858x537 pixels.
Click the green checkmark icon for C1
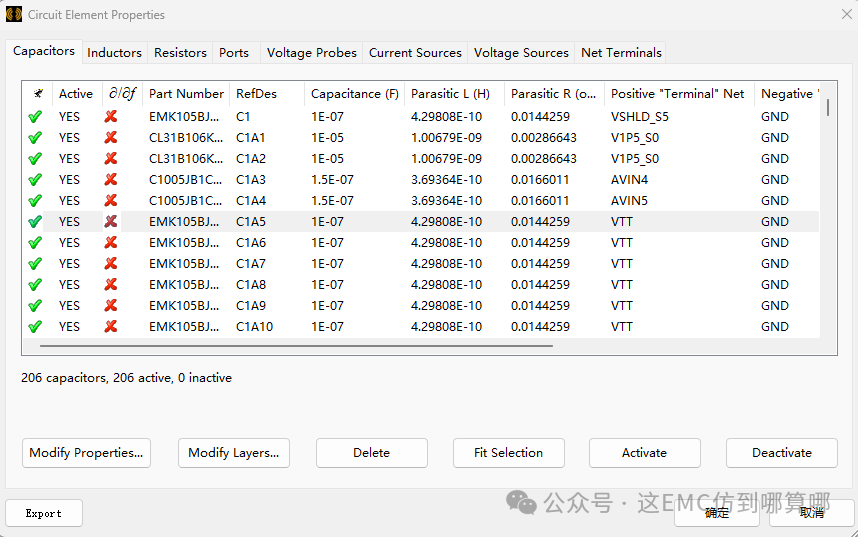35,117
